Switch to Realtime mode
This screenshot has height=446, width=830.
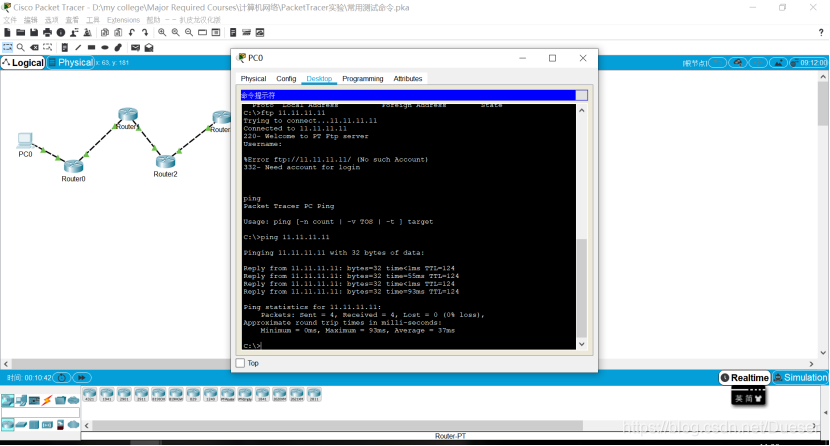[744, 378]
